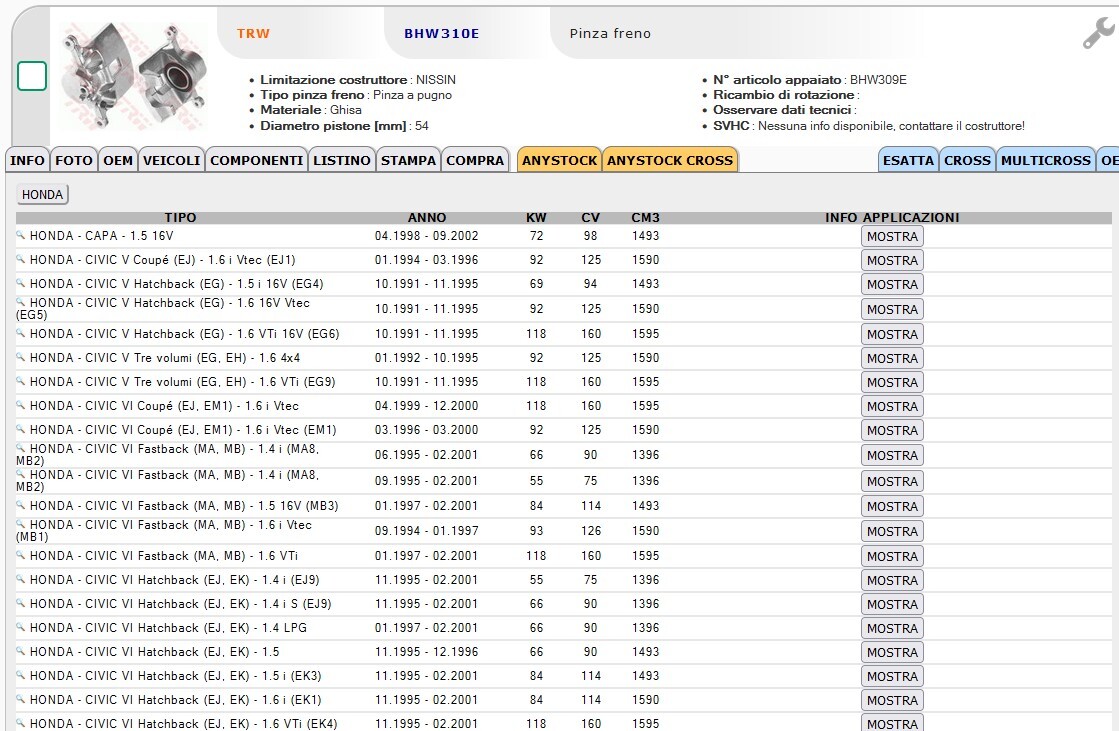Open the ANYSTOCK tab
Screen dimensions: 1119x731
click(560, 160)
